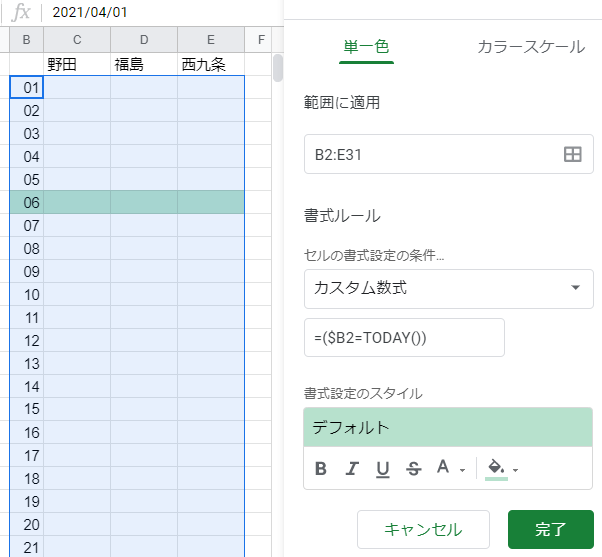
Task: Select the cell showing 14
Action: coord(26,387)
